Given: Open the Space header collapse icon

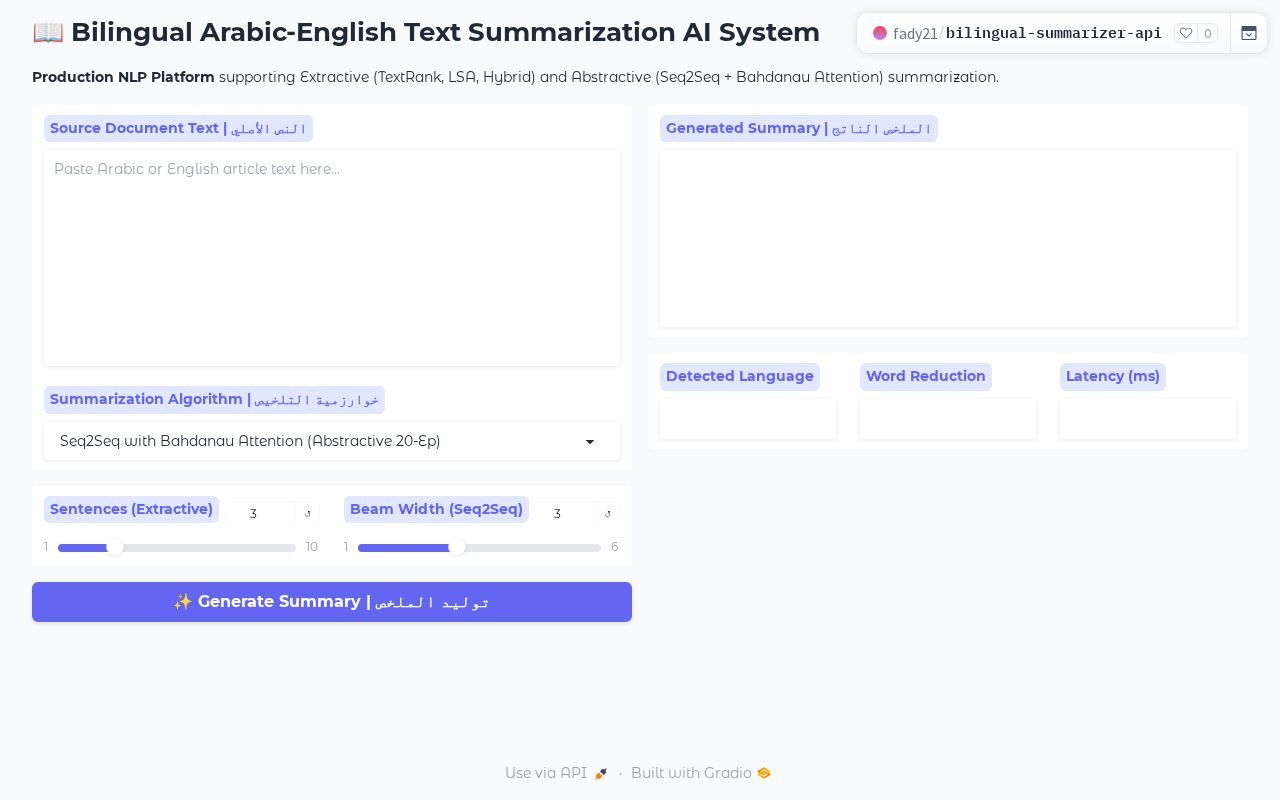Looking at the screenshot, I should click(x=1249, y=33).
